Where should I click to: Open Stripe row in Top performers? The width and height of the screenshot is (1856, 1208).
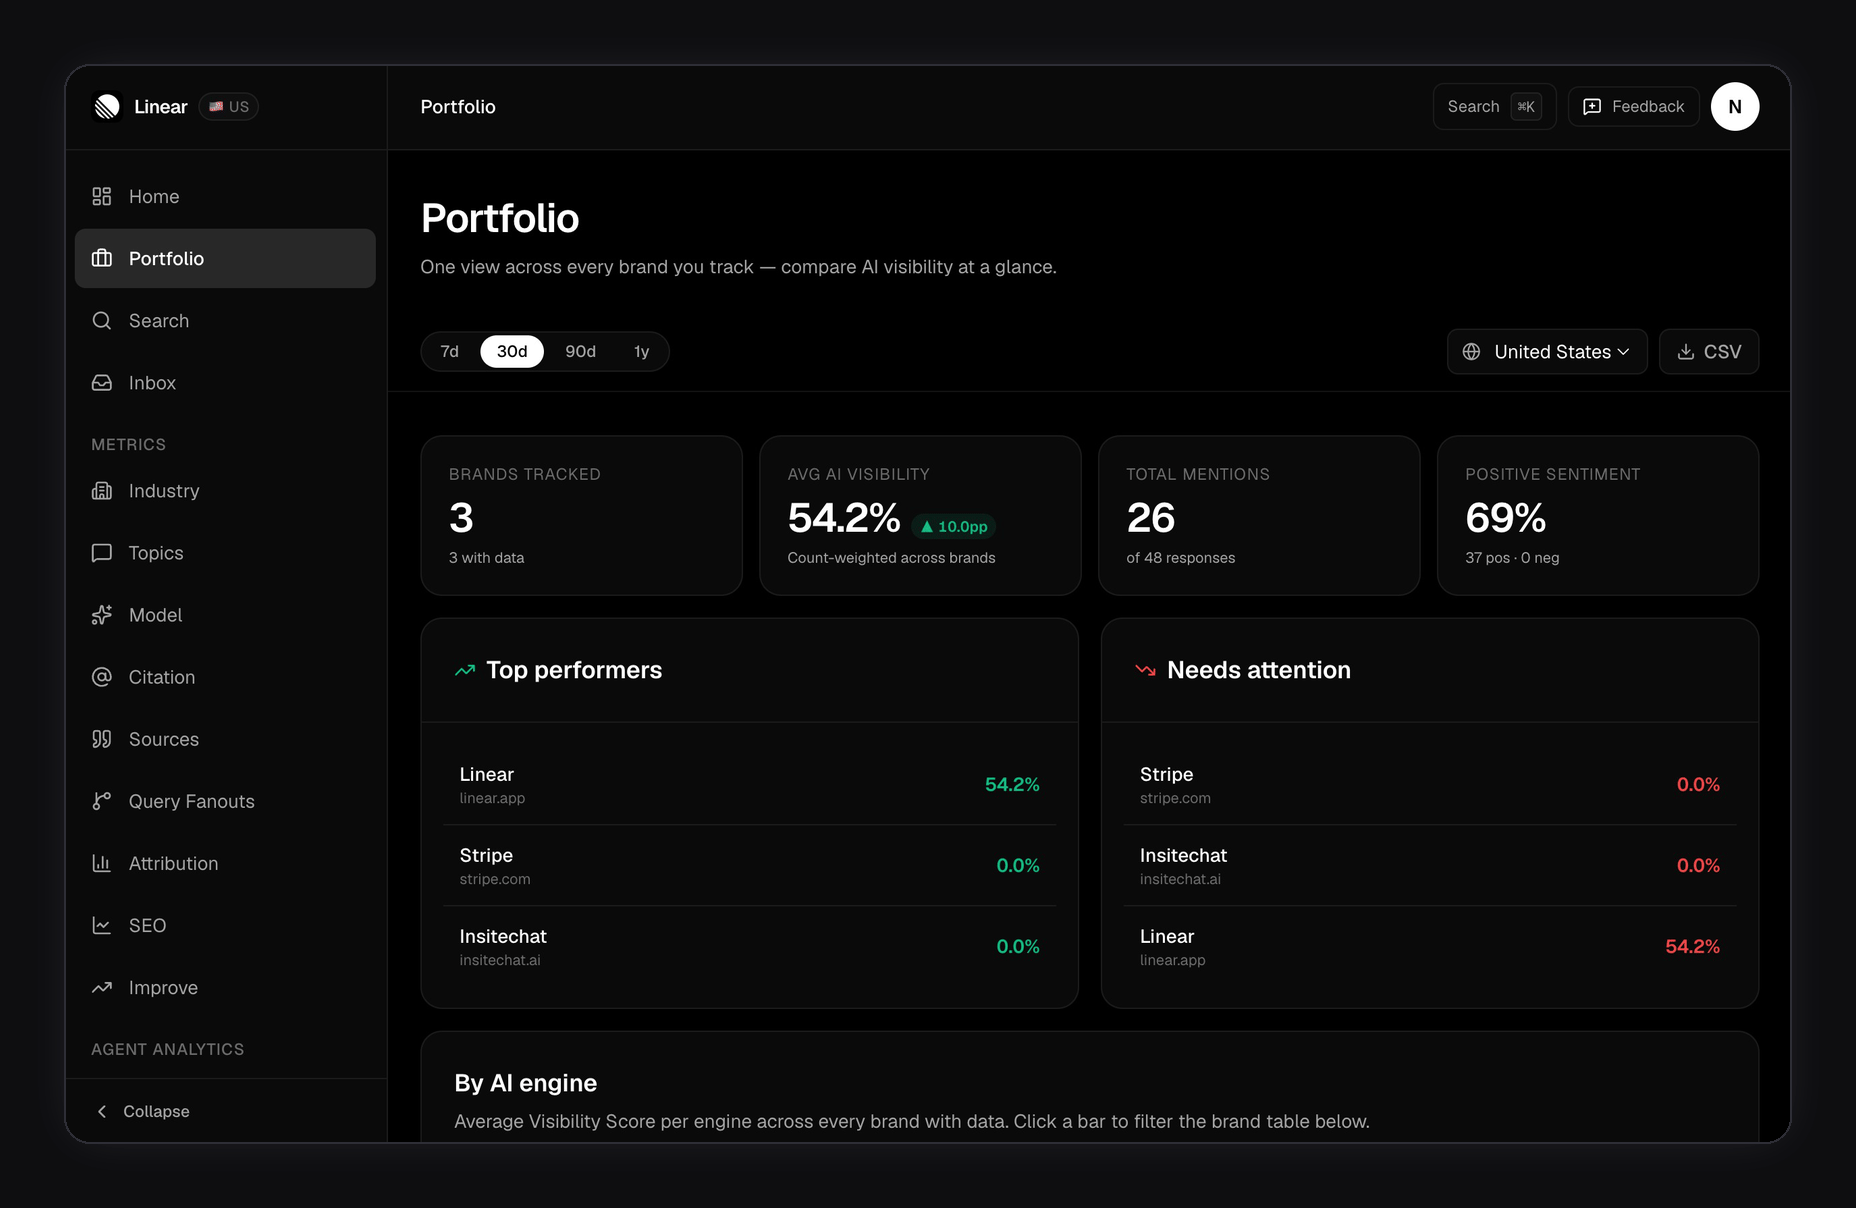coord(749,865)
